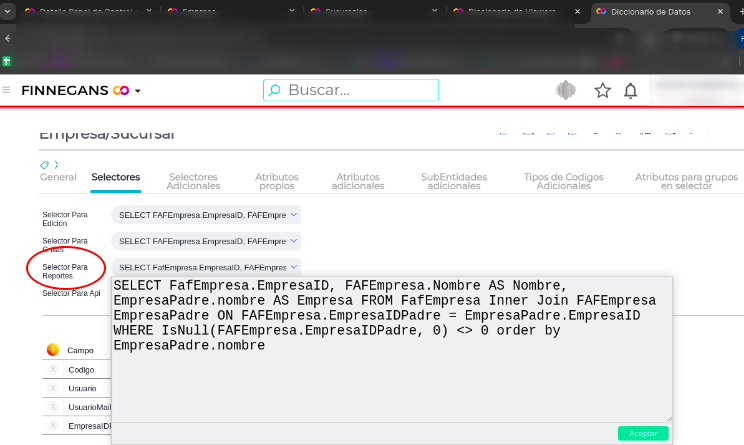
Task: Collapse the Selector Para Reportes dropdown
Action: click(293, 267)
